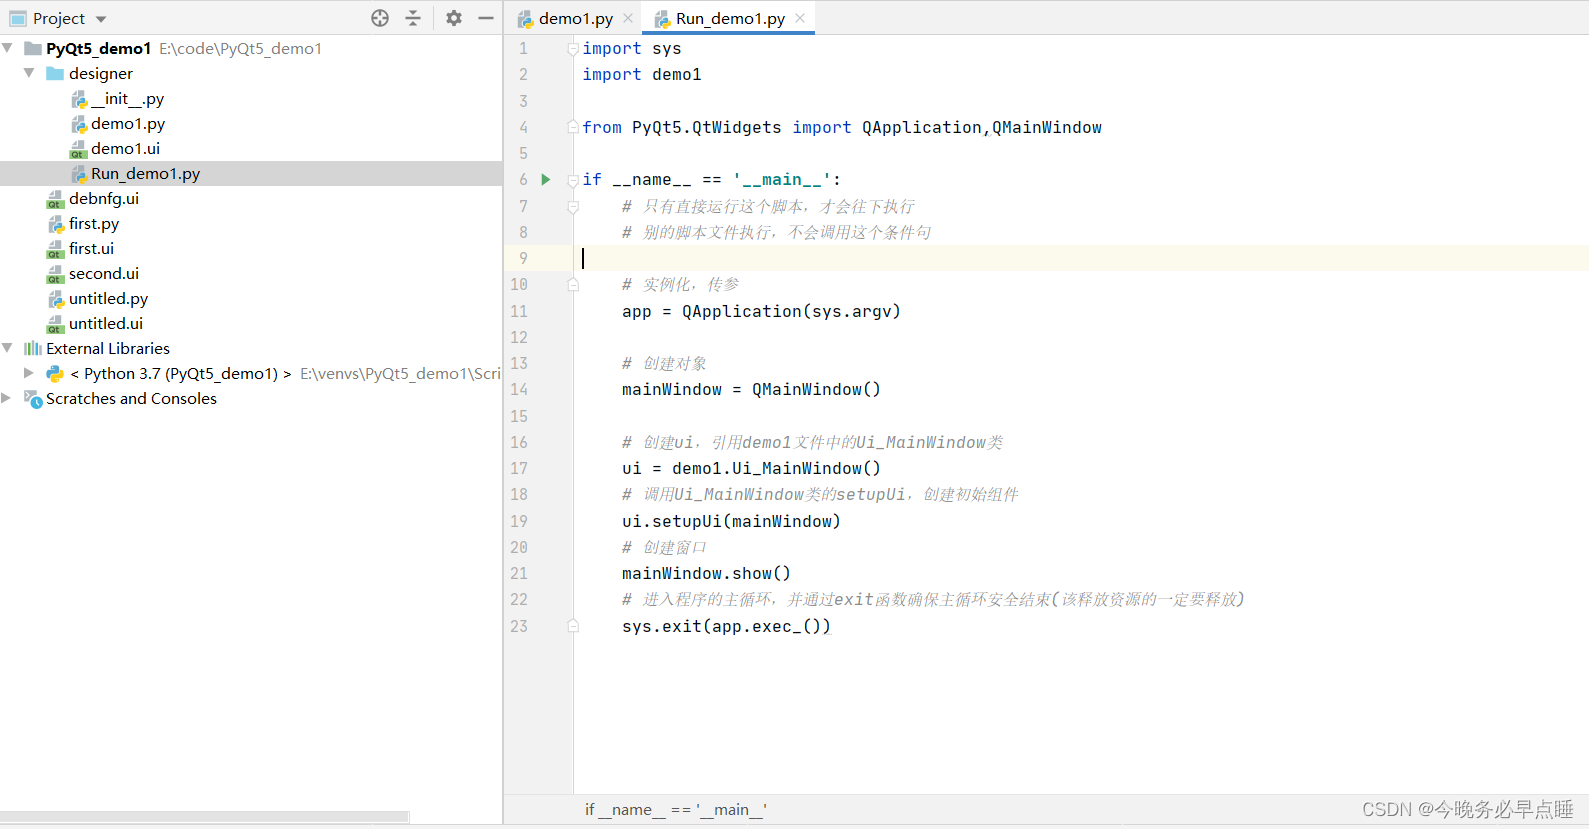Collapse the External Libraries arrow

(8, 348)
